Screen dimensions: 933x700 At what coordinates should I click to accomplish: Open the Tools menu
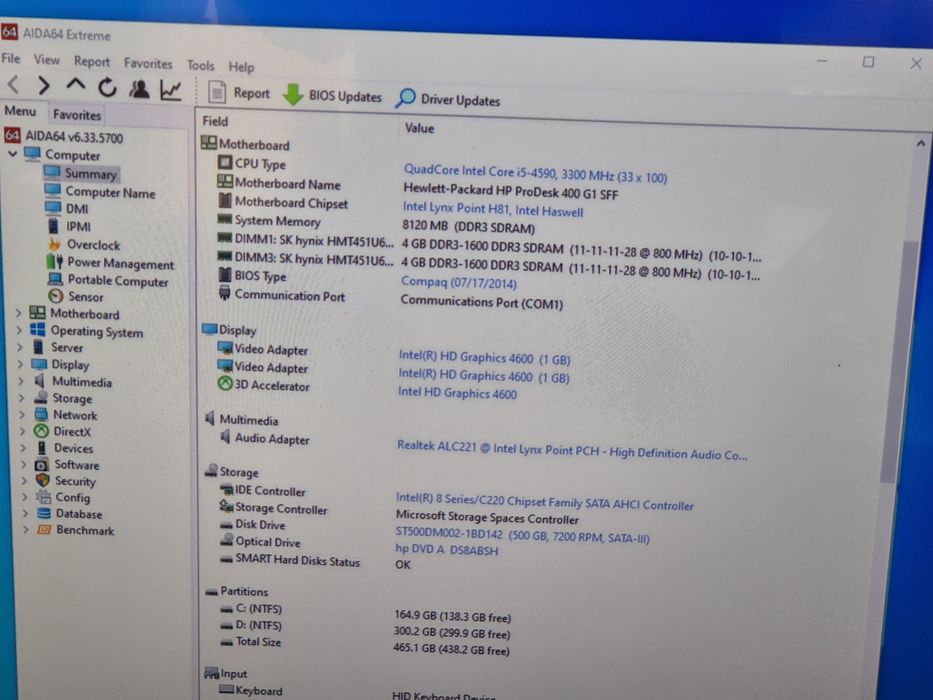click(201, 65)
